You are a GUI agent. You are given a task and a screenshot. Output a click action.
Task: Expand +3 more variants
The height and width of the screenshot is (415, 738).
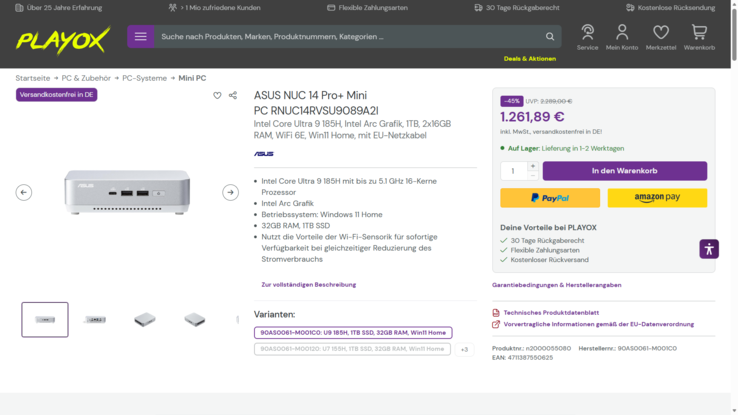464,350
